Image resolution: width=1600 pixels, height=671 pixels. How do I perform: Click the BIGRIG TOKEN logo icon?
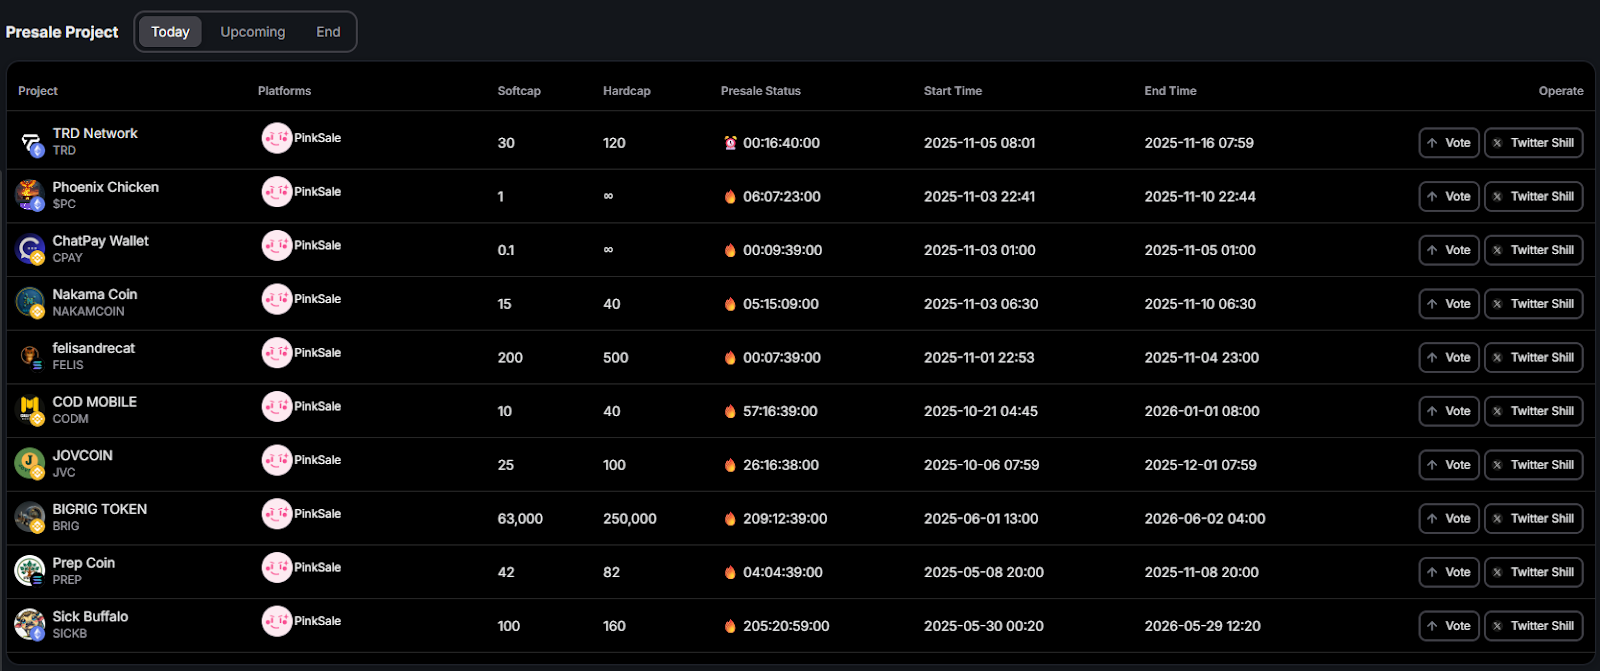click(30, 517)
